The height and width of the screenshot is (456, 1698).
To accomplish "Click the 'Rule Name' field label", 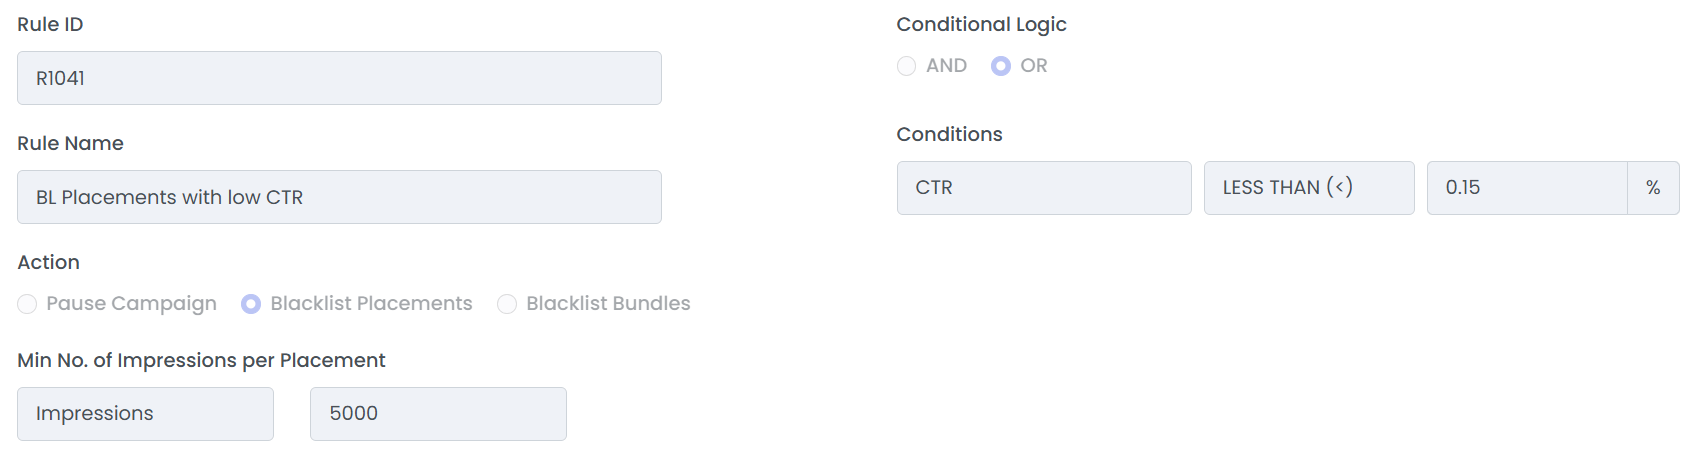I will coord(70,143).
